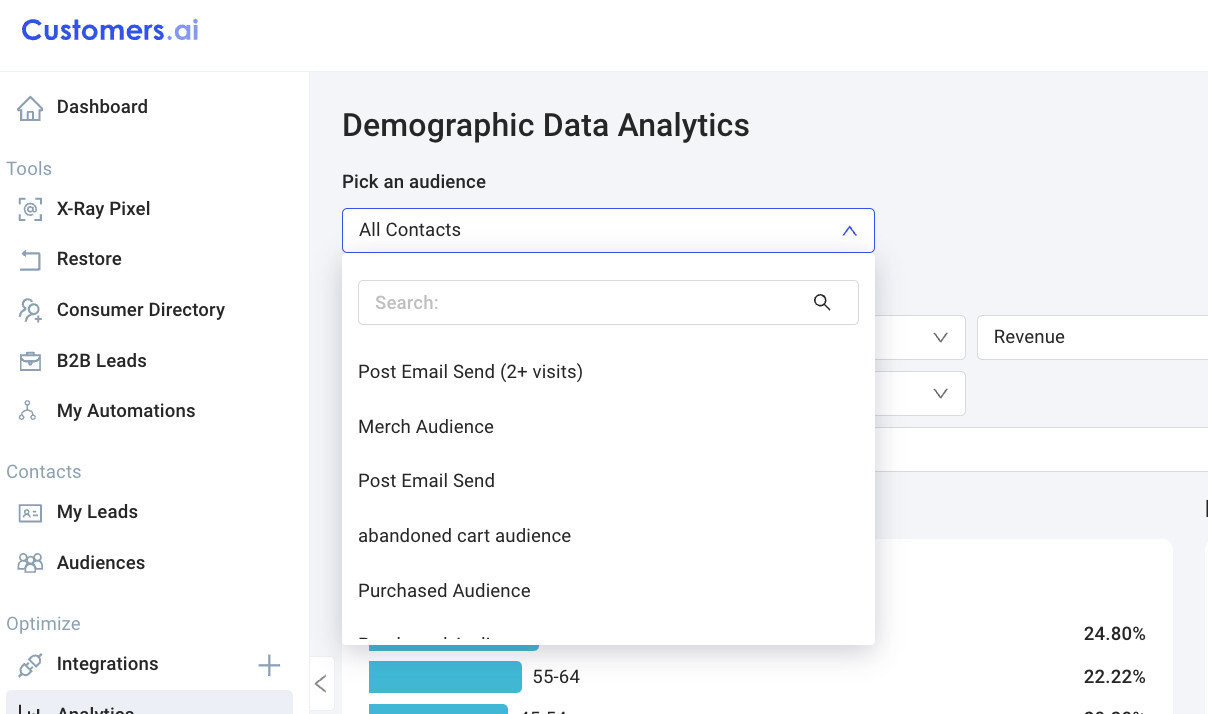Click the Customers.ai logo
The height and width of the screenshot is (714, 1208).
point(108,30)
